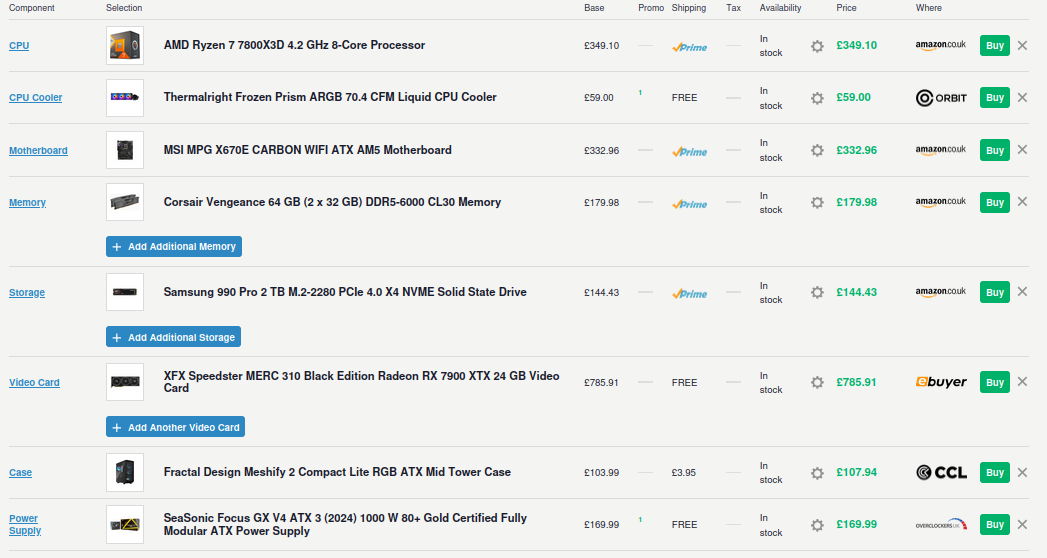Click the Orbit merchant logo
This screenshot has height=558, width=1047.
941,98
